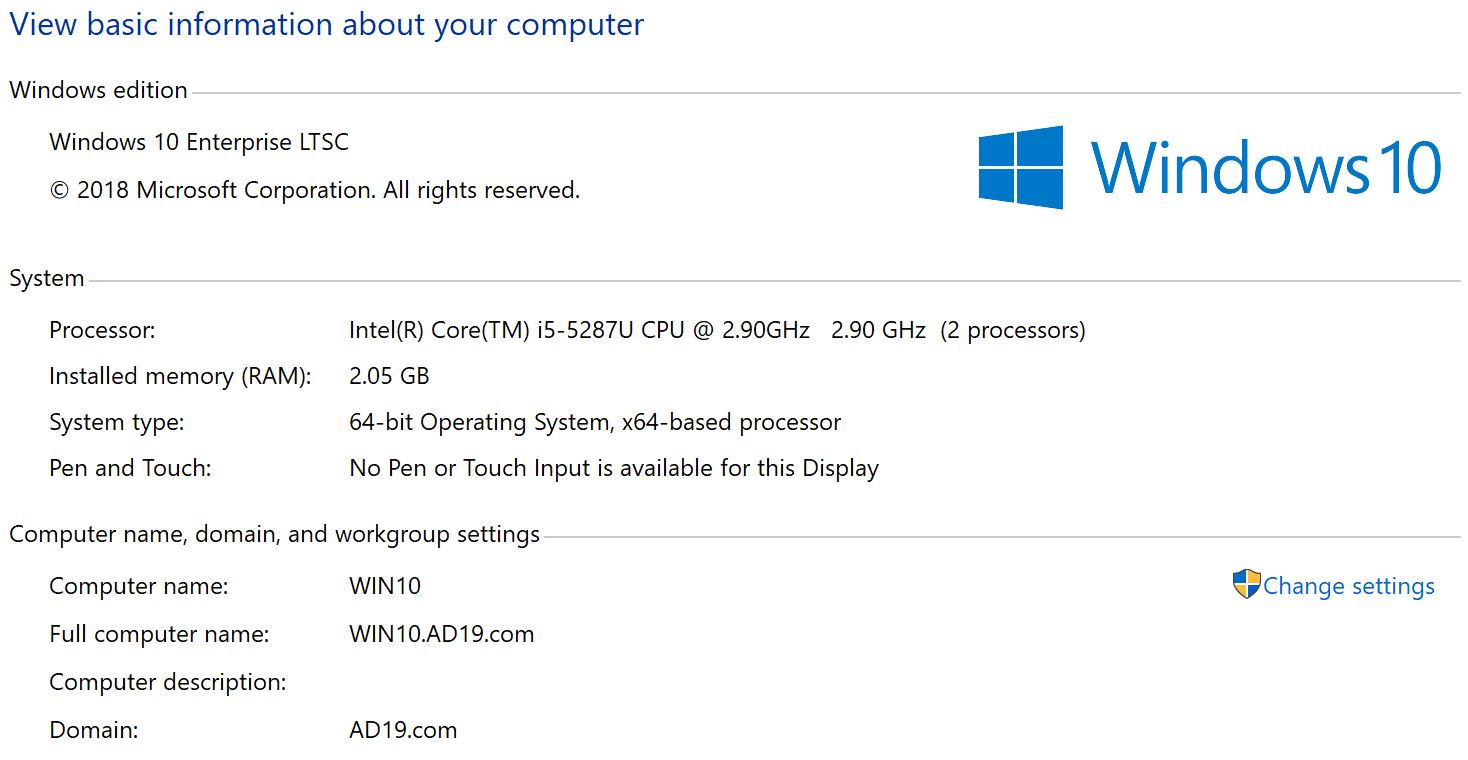Viewport: 1468px width, 760px height.
Task: Click the Processor label
Action: pyautogui.click(x=102, y=330)
